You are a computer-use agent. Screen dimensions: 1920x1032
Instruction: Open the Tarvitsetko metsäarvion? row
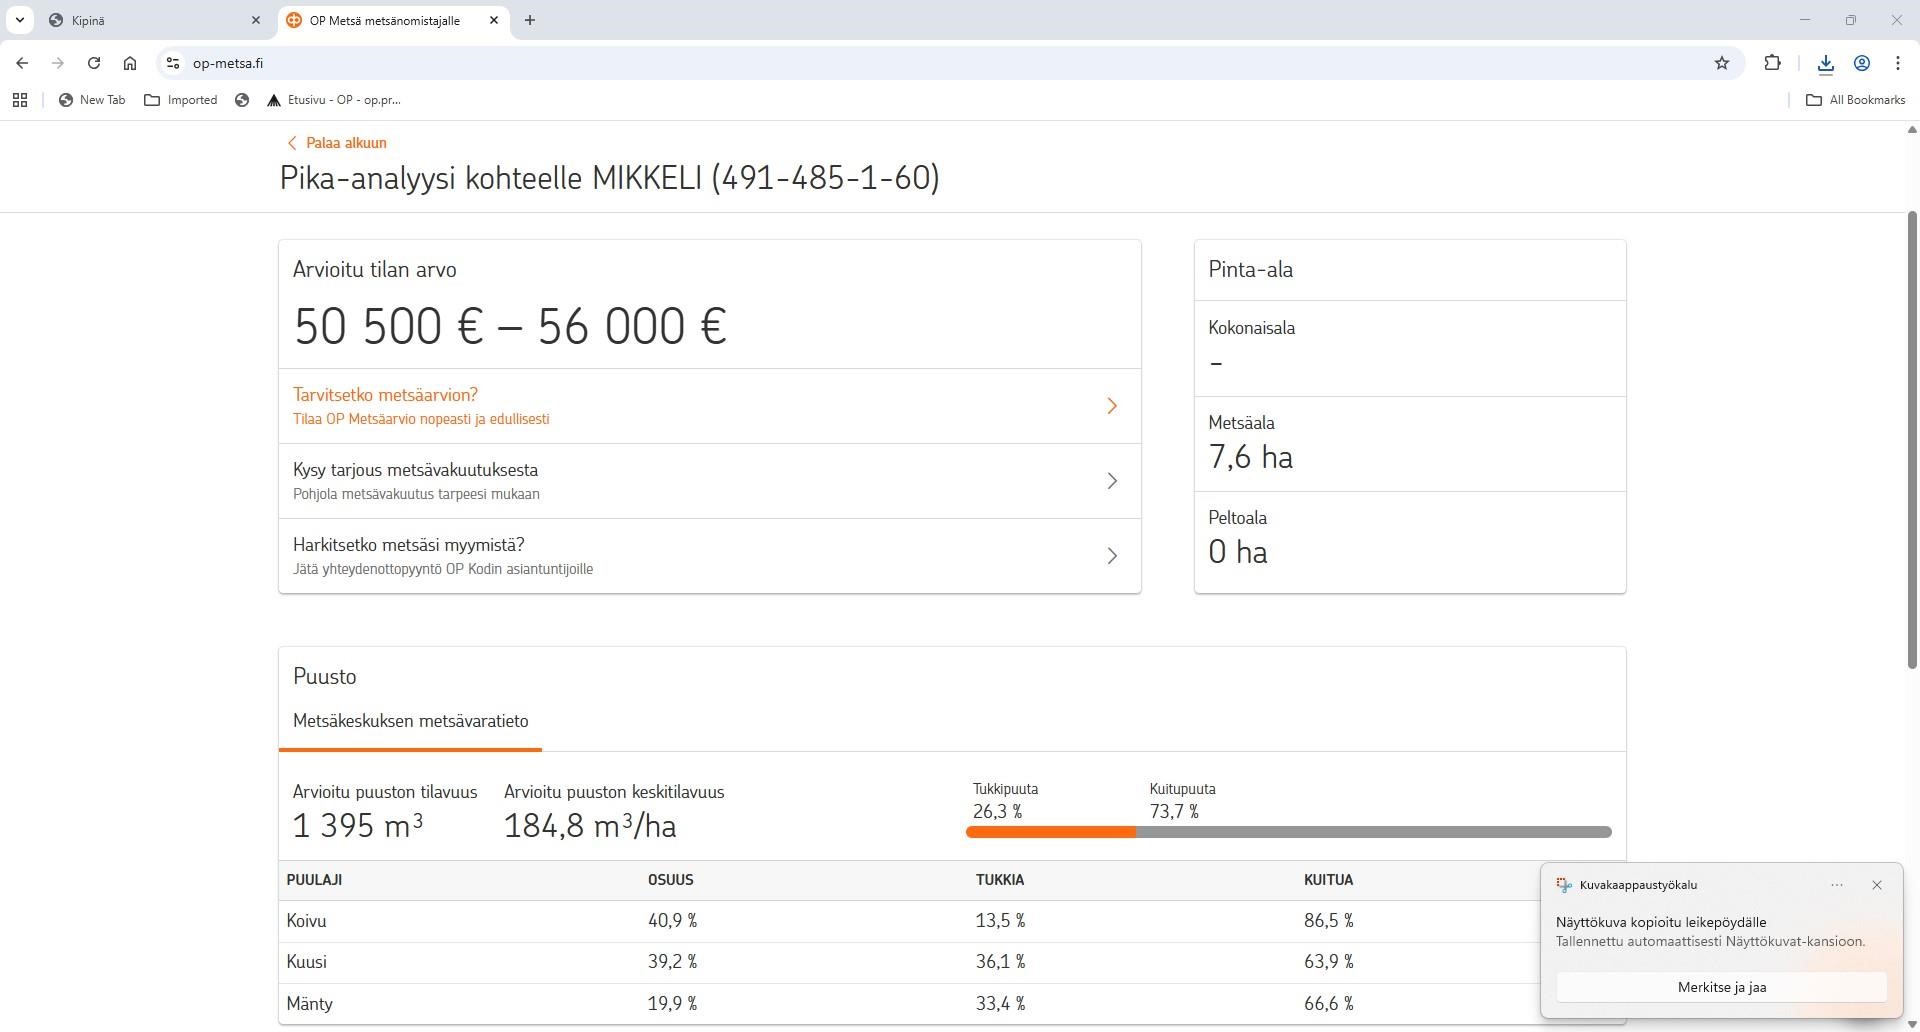[x=709, y=406]
